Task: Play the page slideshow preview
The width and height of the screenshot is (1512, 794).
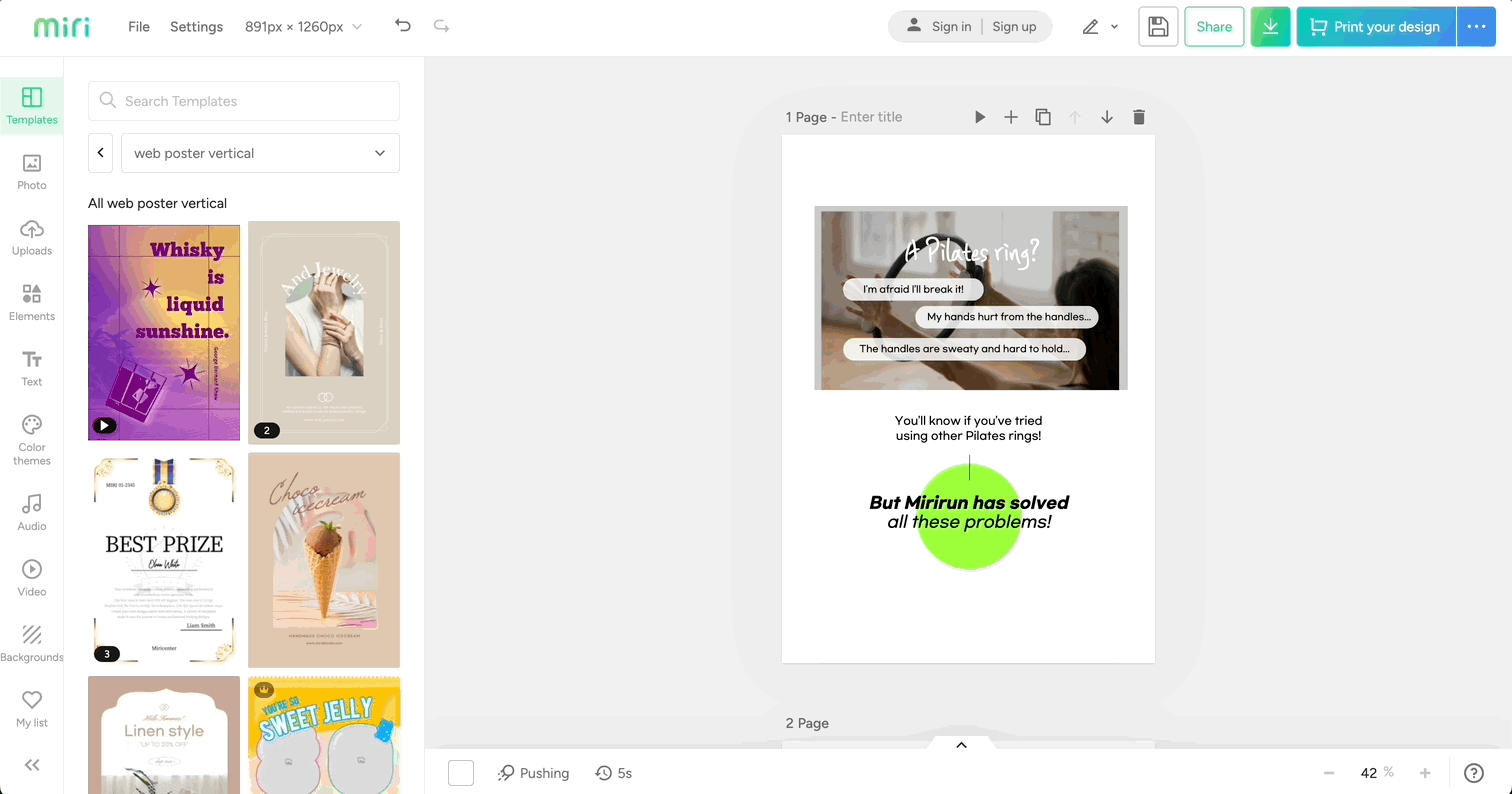Action: pos(980,117)
